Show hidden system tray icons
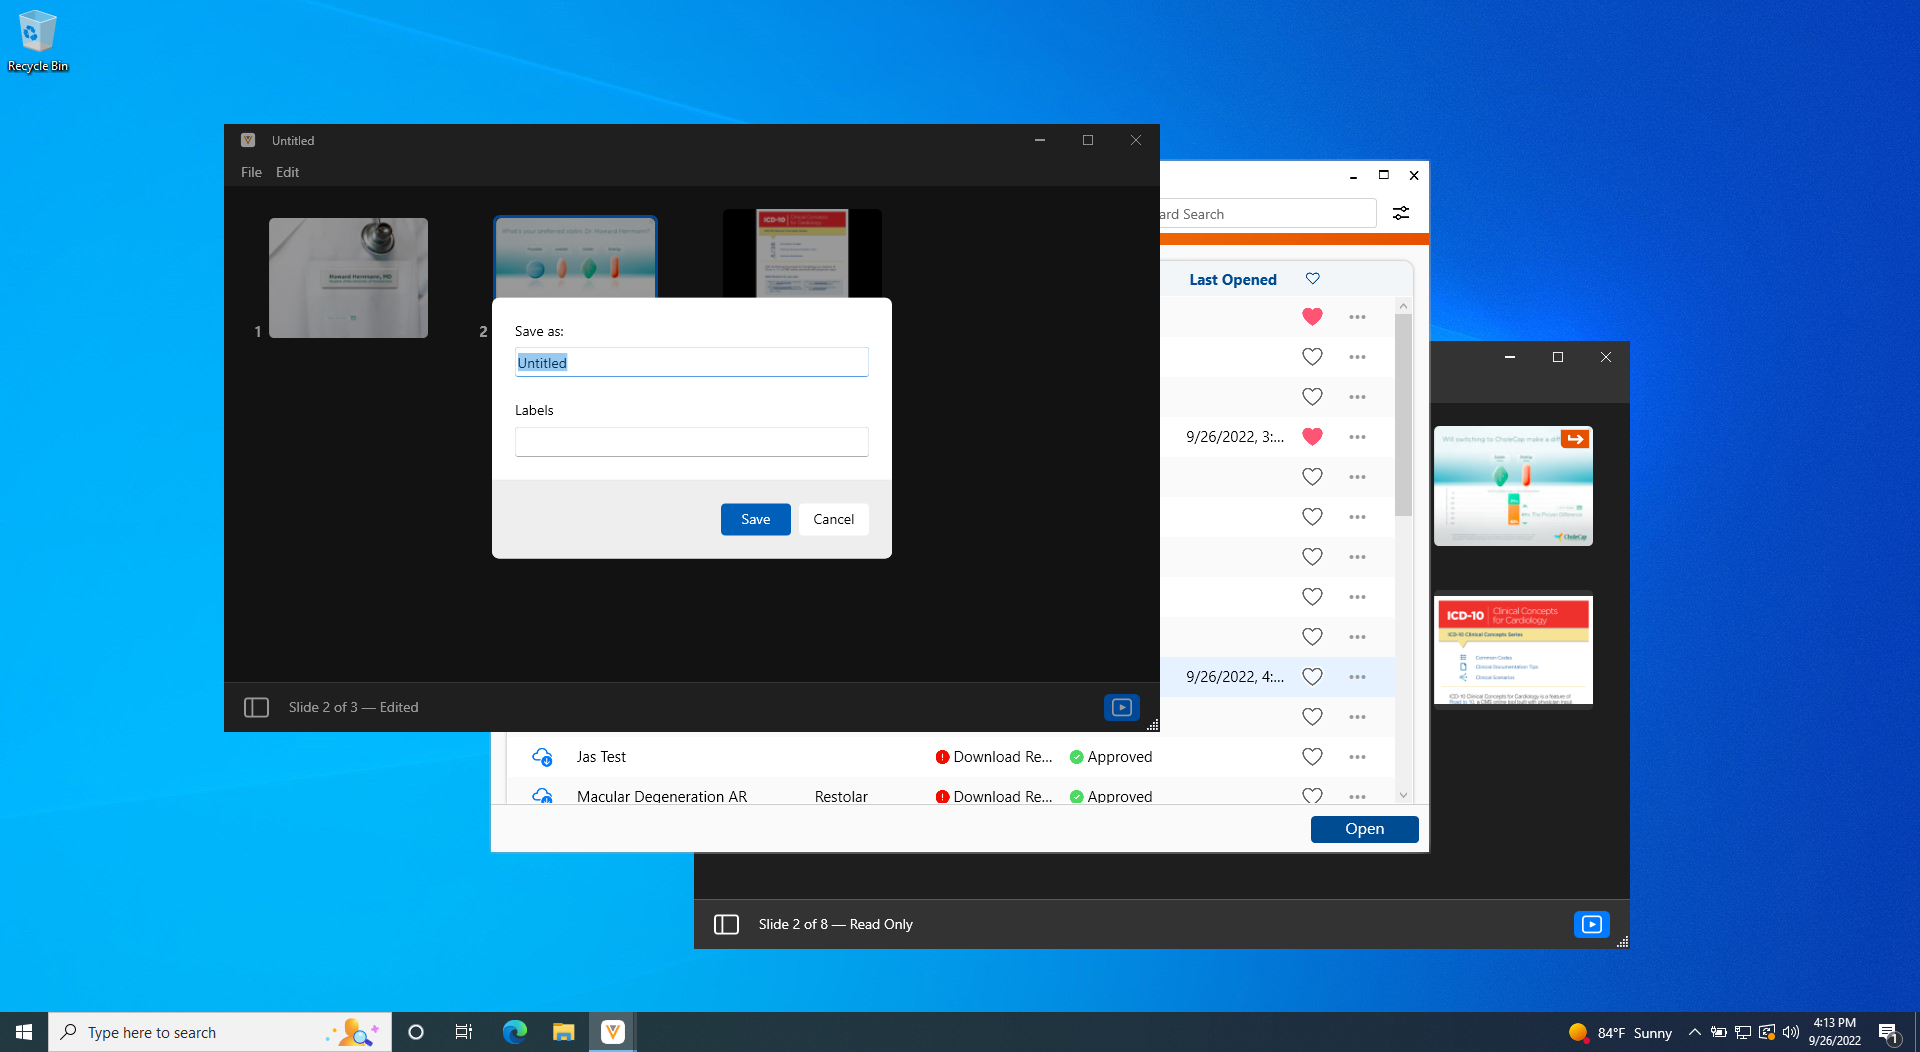Screen dimensions: 1920x1052 pyautogui.click(x=1694, y=1032)
